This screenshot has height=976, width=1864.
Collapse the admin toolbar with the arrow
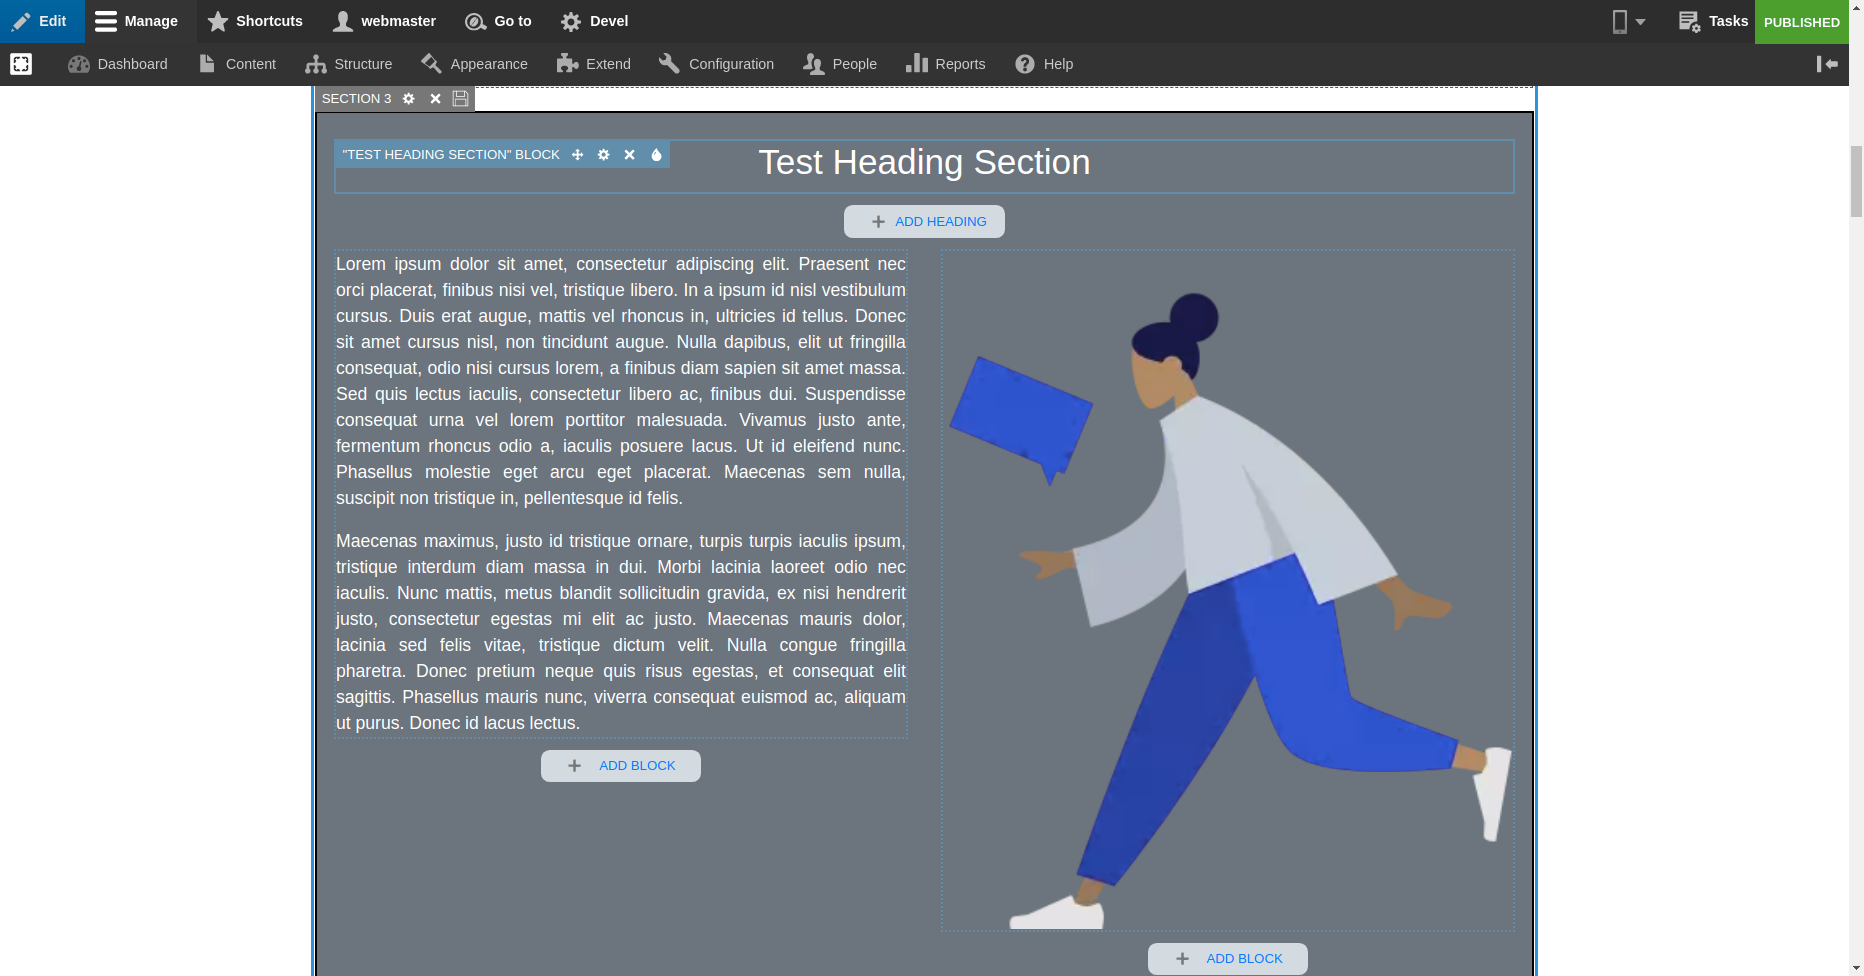(1828, 64)
